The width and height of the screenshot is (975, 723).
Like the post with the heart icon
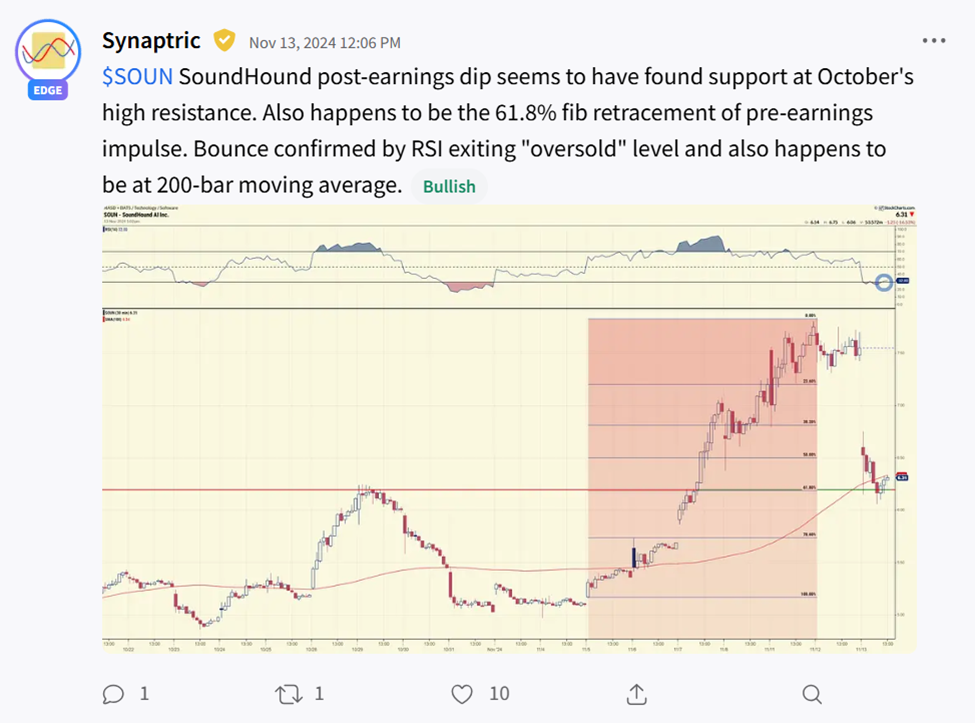pos(462,693)
